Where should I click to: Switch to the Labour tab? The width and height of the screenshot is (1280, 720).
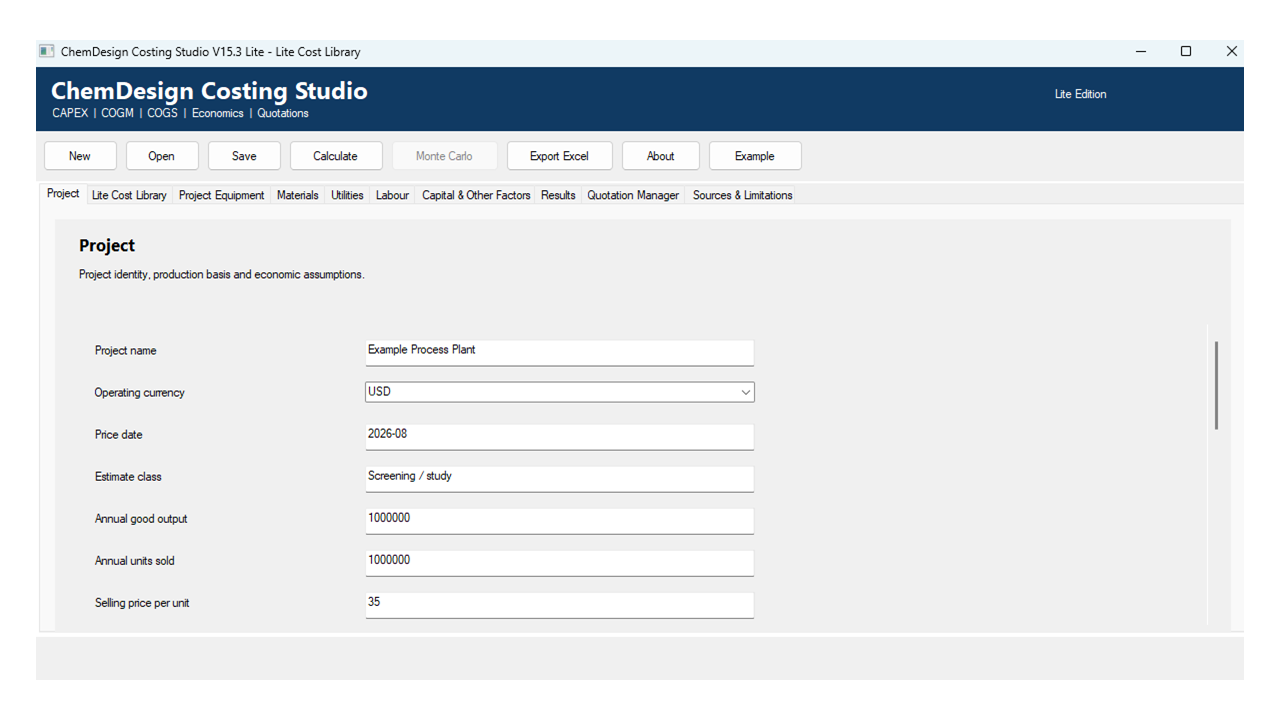pos(393,195)
